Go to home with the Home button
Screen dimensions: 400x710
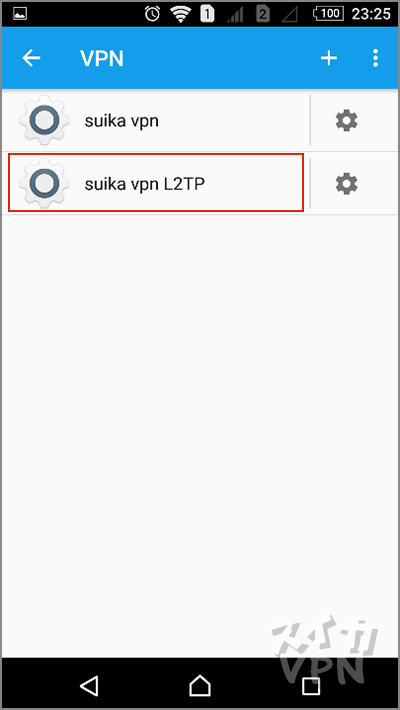200,685
